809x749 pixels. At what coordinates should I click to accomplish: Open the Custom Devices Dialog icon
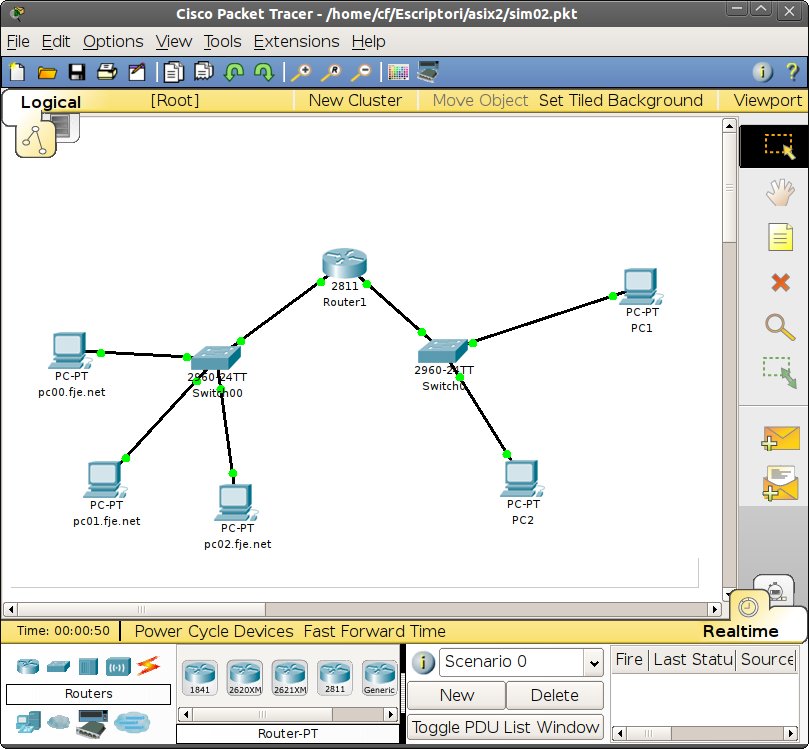[428, 72]
